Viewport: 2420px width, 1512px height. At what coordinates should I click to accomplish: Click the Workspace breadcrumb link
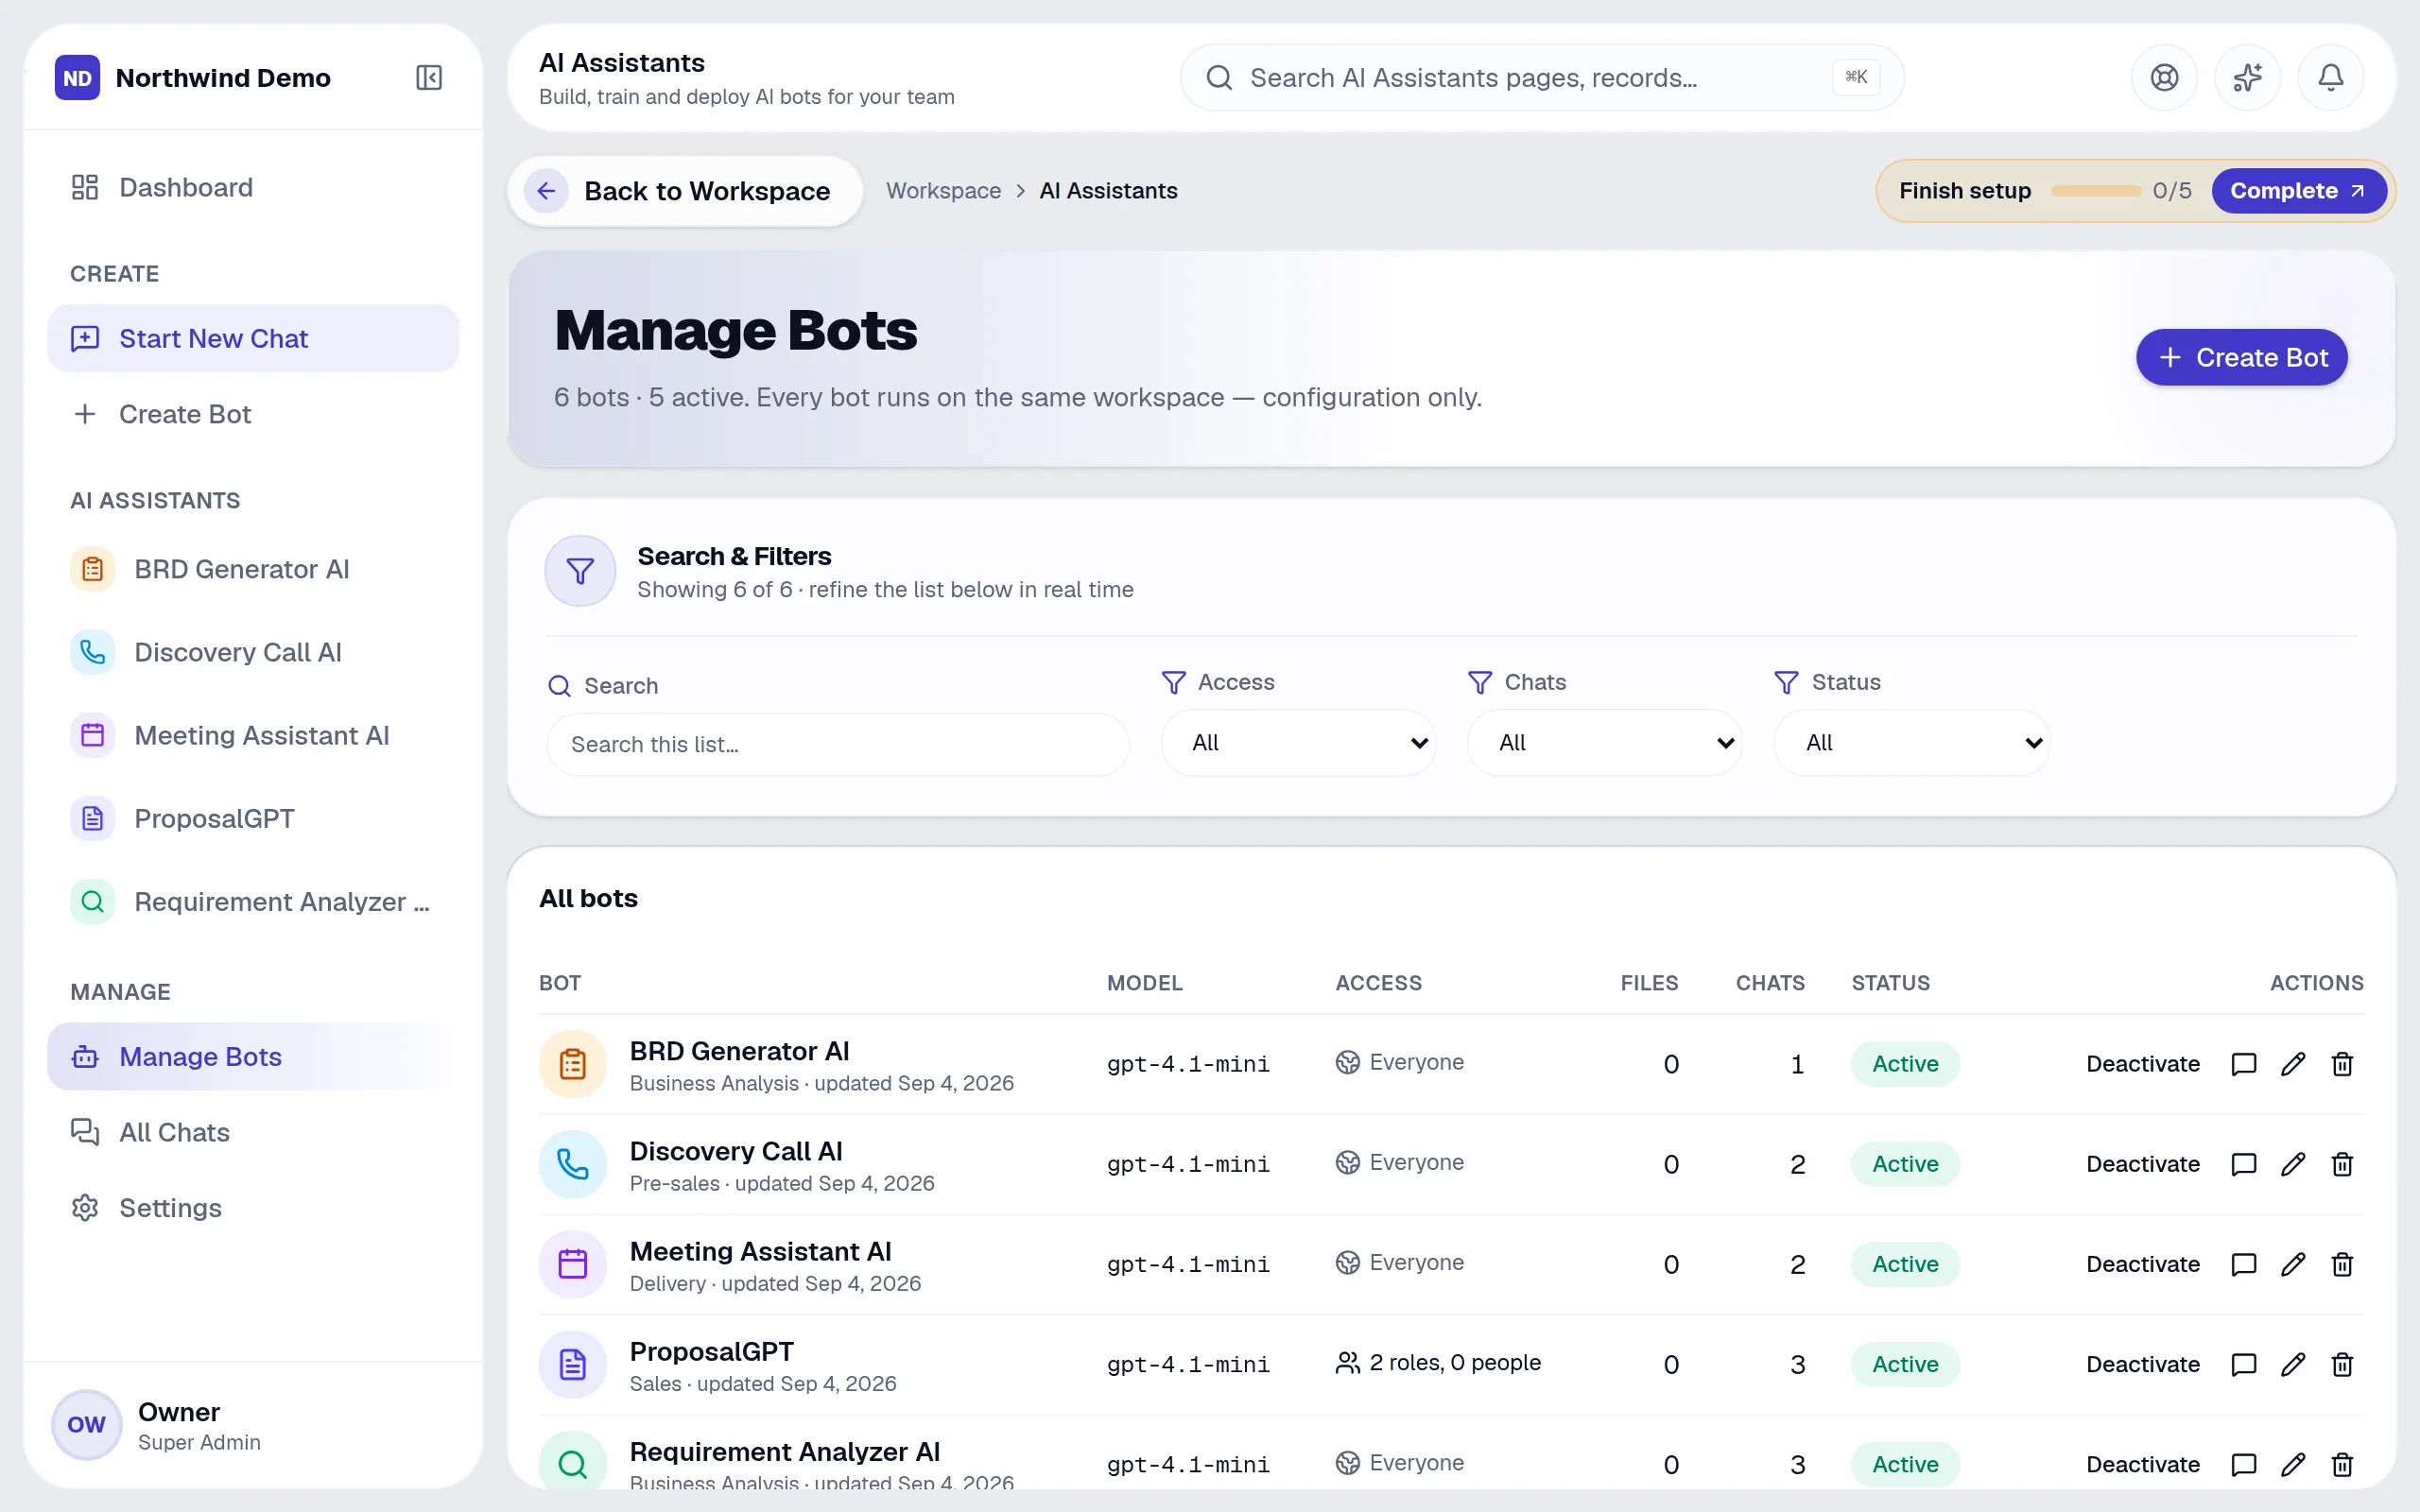[943, 191]
